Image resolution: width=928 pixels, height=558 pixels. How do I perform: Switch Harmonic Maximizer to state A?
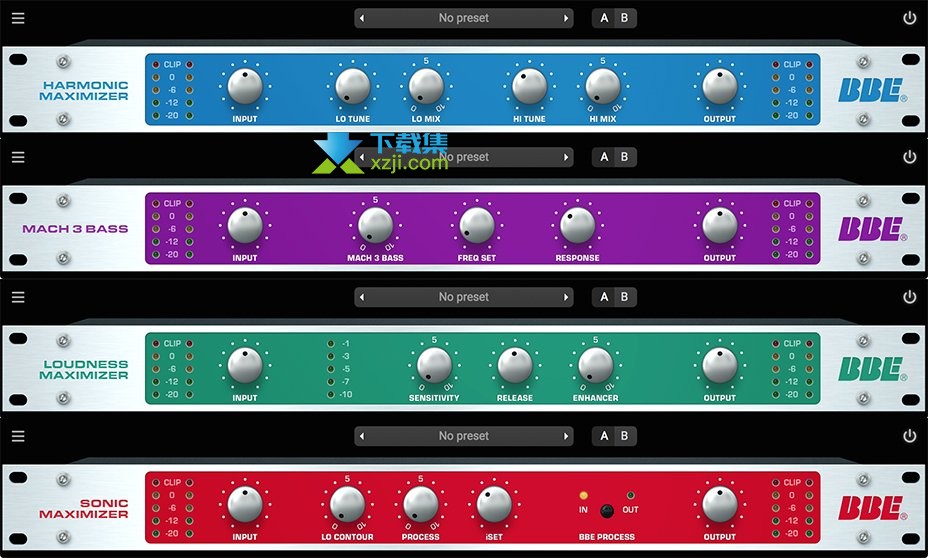604,18
